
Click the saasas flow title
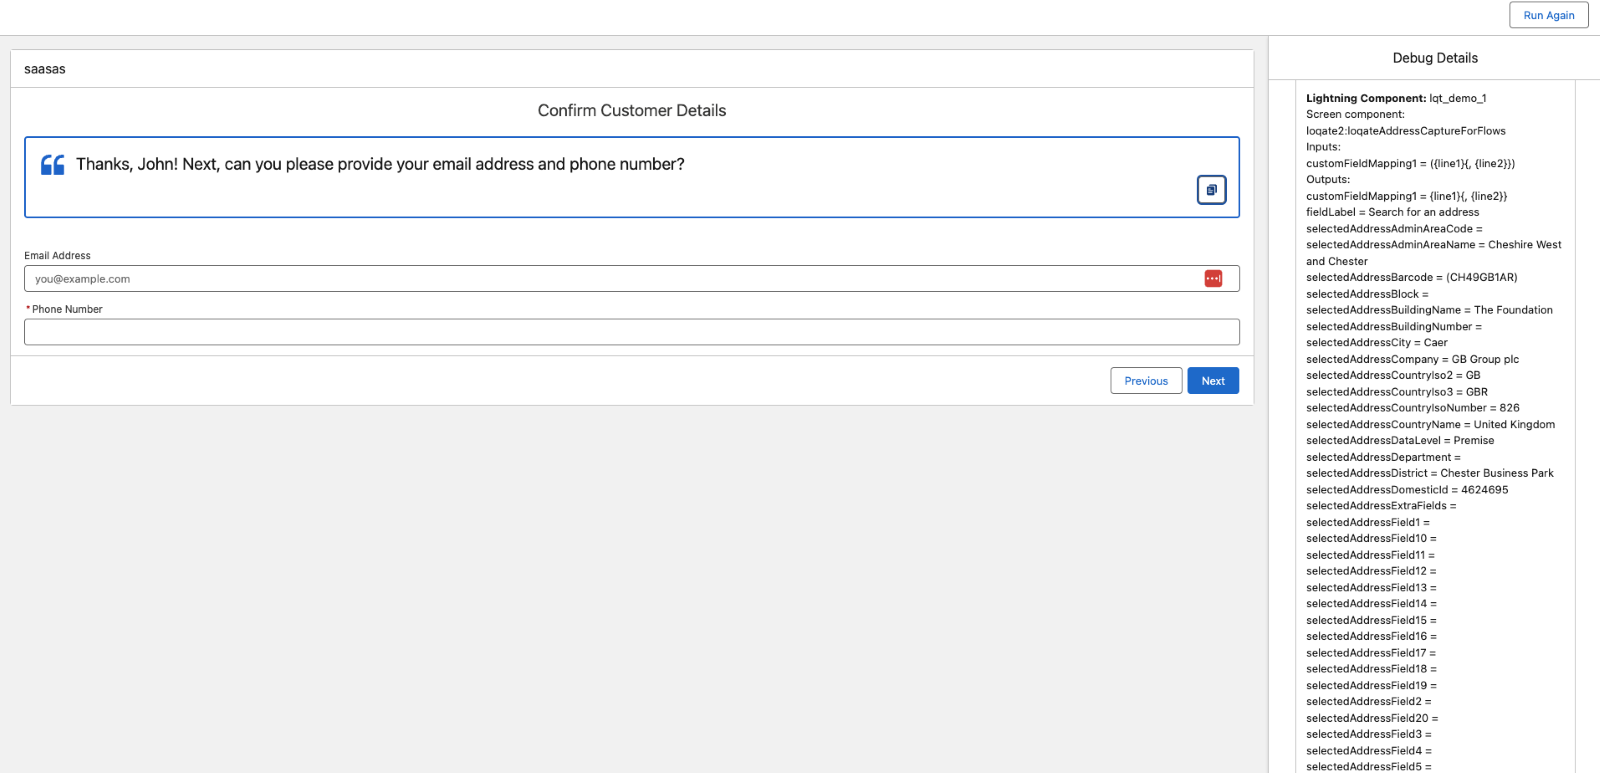(45, 69)
